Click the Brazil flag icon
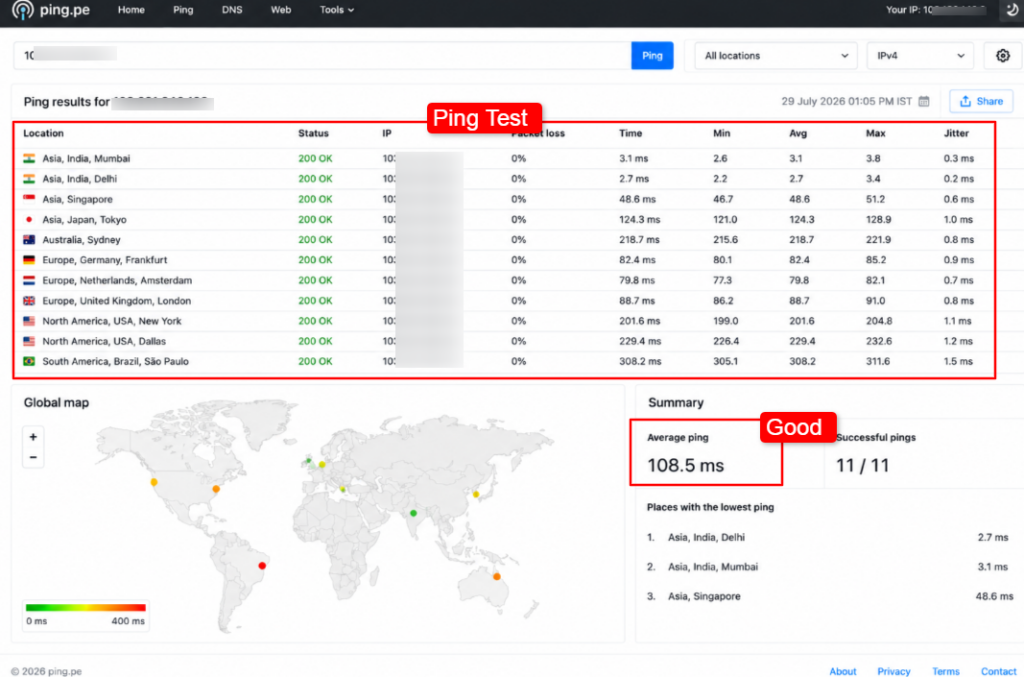Viewport: 1024px width, 677px height. coord(29,361)
